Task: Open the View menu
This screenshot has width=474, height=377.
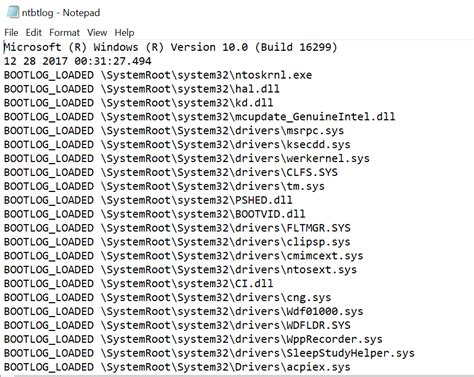Action: [97, 33]
